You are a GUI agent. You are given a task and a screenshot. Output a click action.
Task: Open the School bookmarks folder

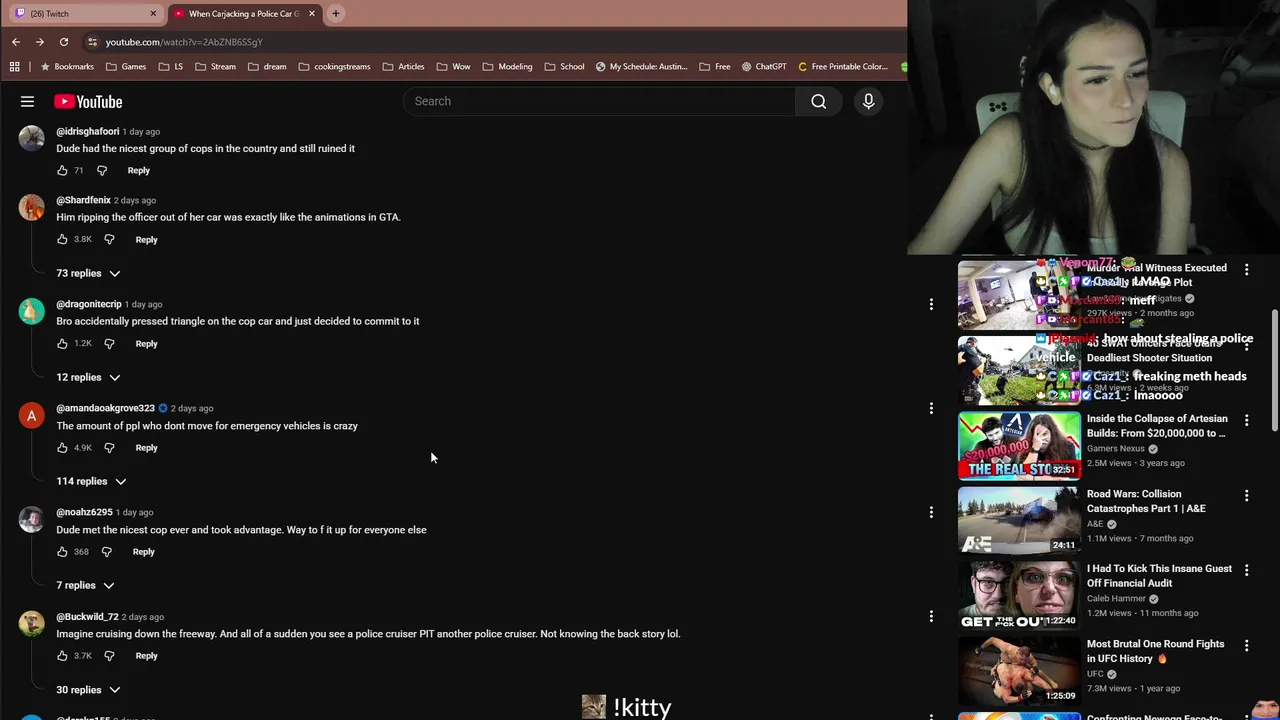pyautogui.click(x=564, y=67)
